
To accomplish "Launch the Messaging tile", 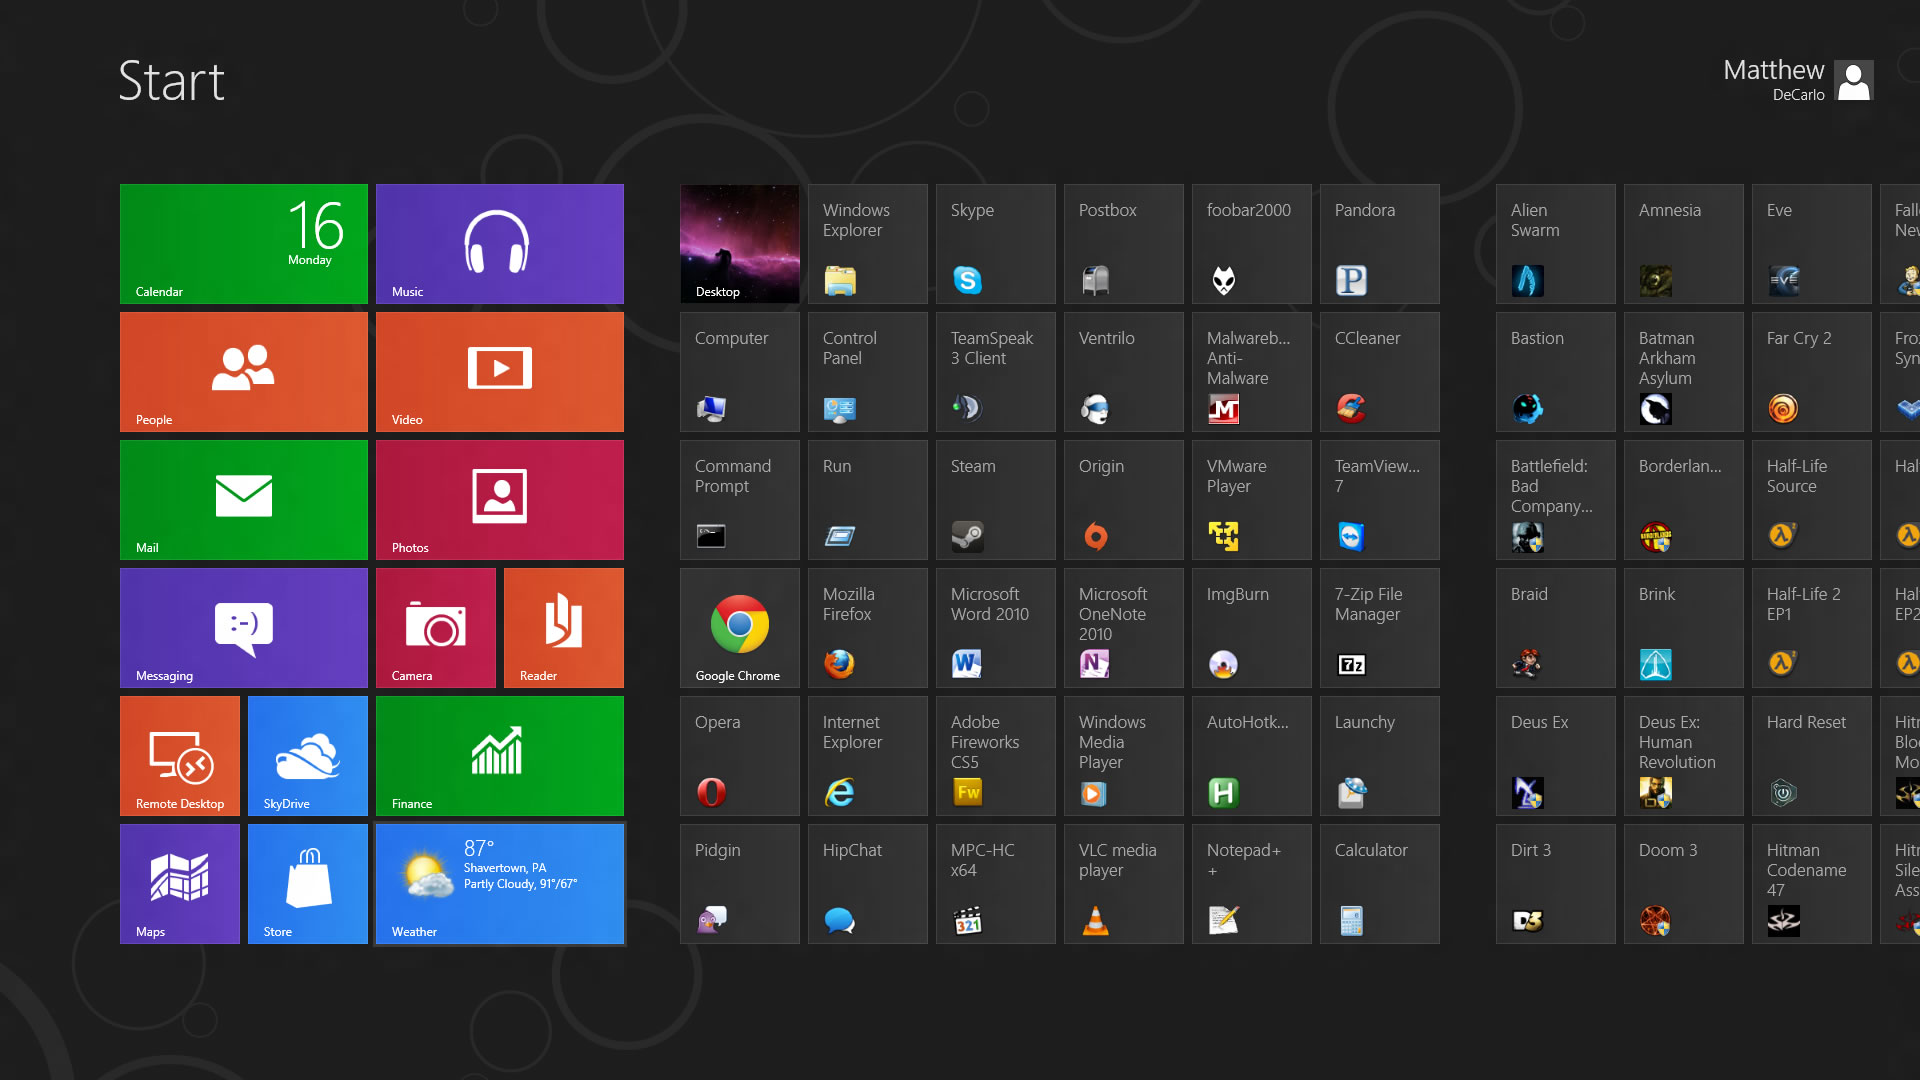I will coord(244,628).
